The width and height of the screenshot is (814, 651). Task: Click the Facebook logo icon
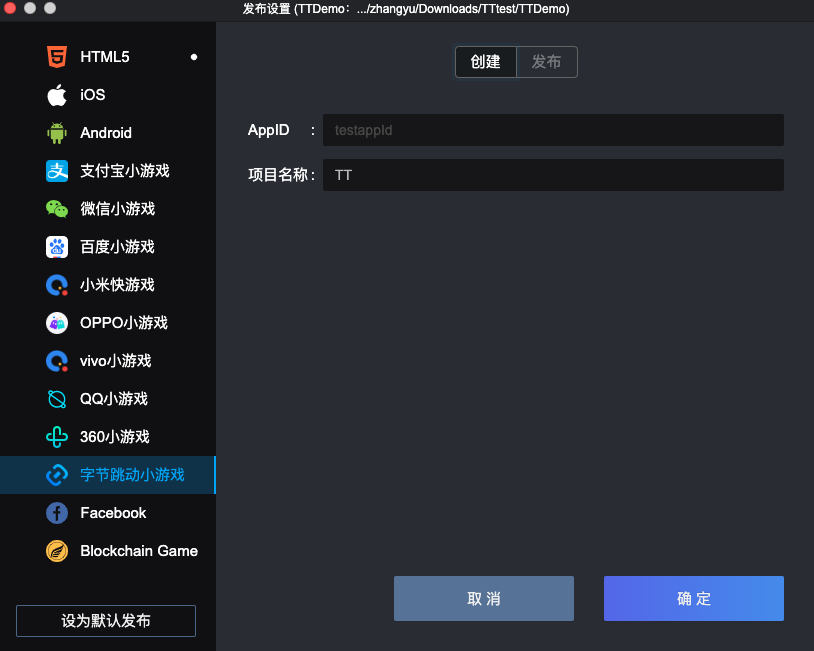click(57, 513)
